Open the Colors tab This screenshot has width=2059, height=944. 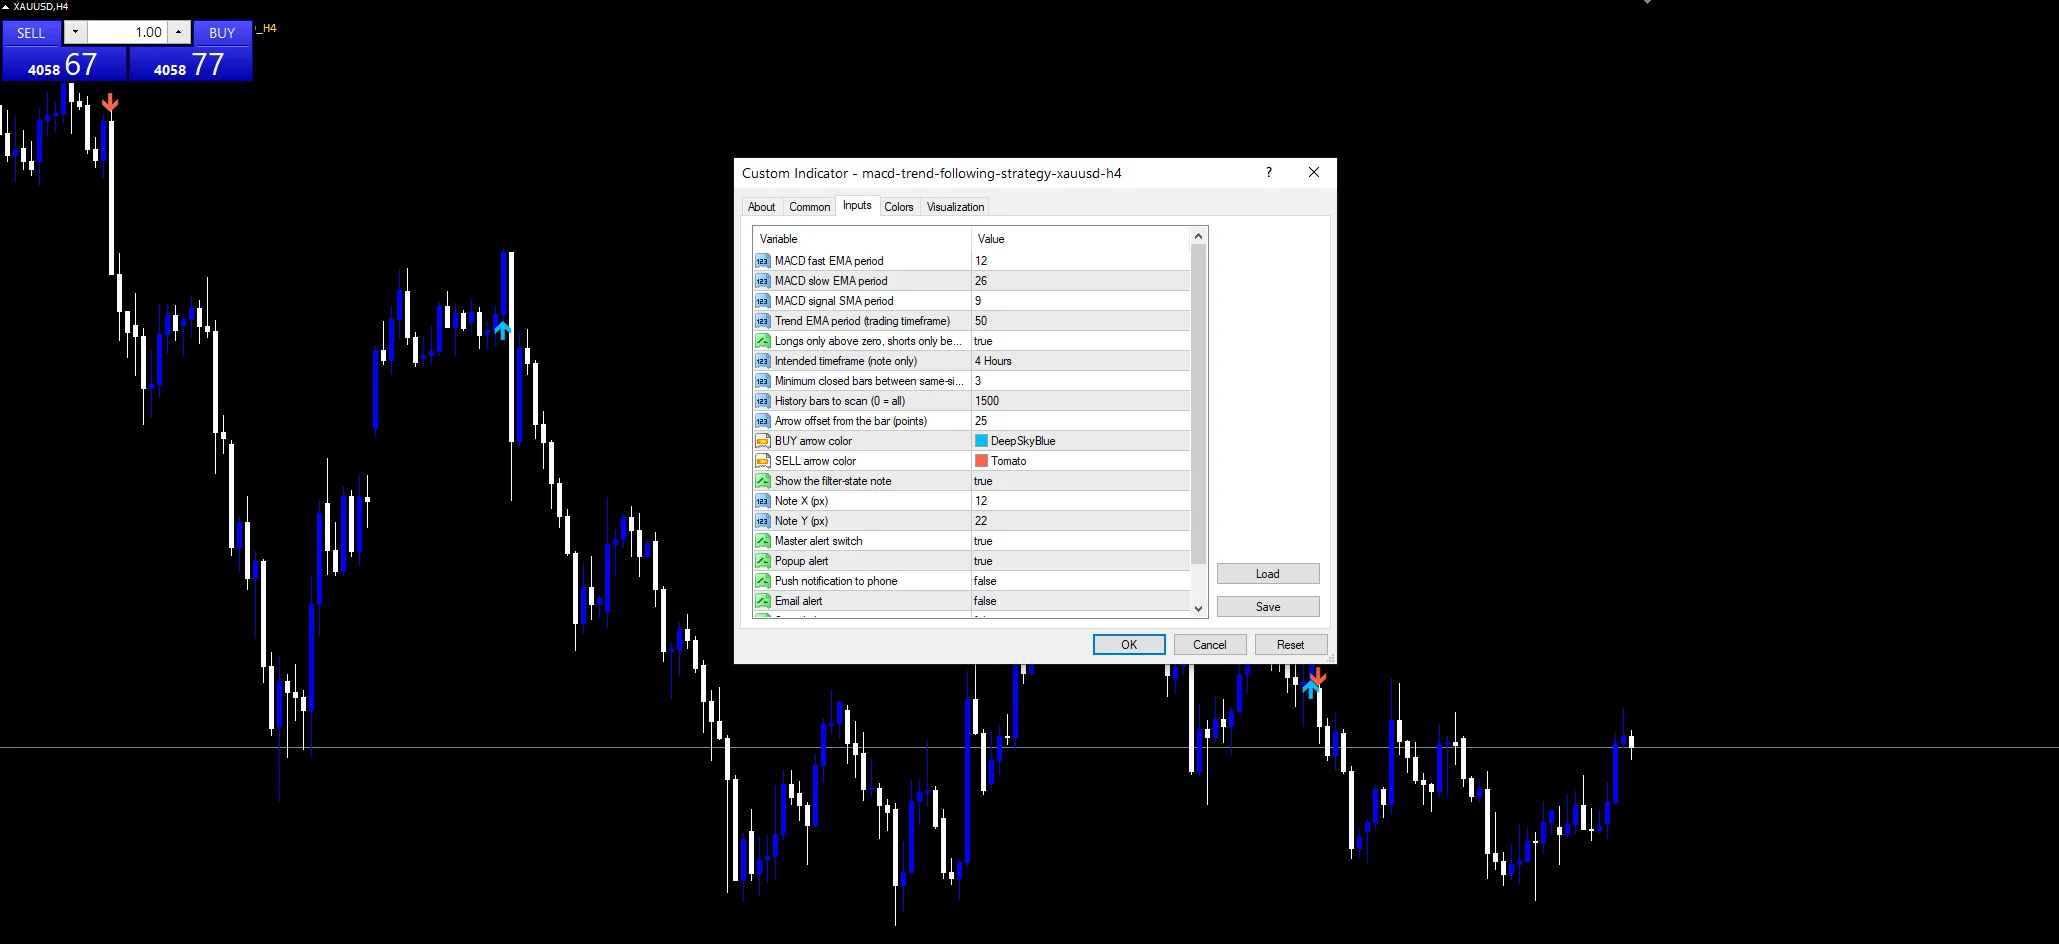(x=898, y=207)
